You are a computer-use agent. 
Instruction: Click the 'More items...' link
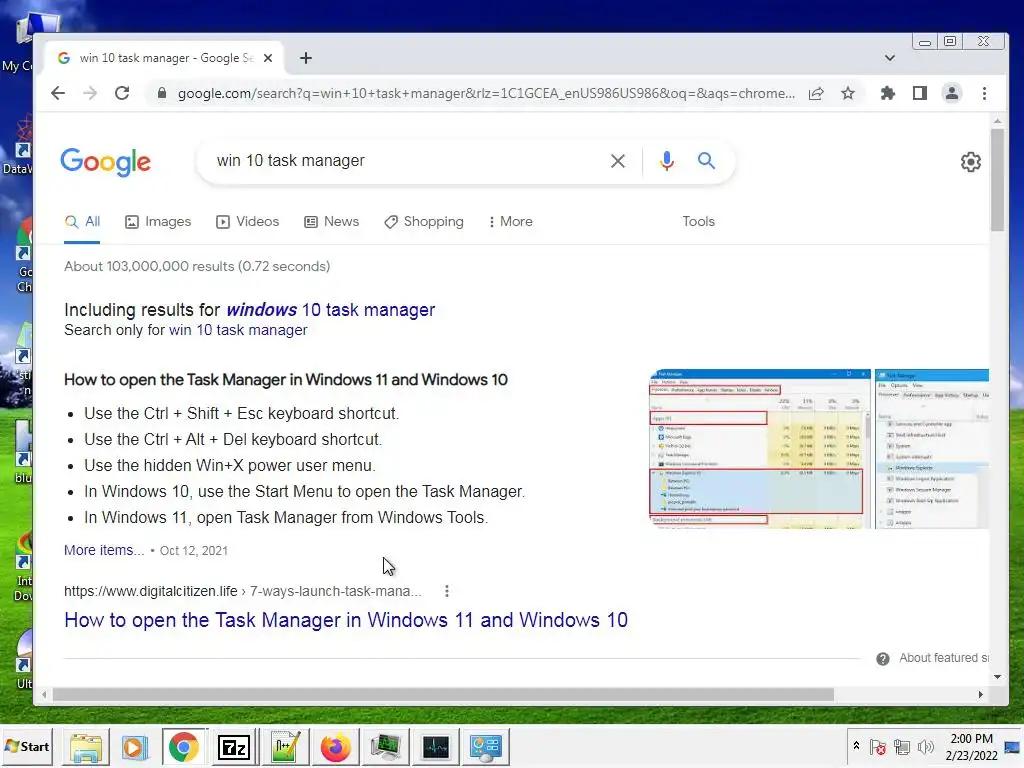(104, 550)
